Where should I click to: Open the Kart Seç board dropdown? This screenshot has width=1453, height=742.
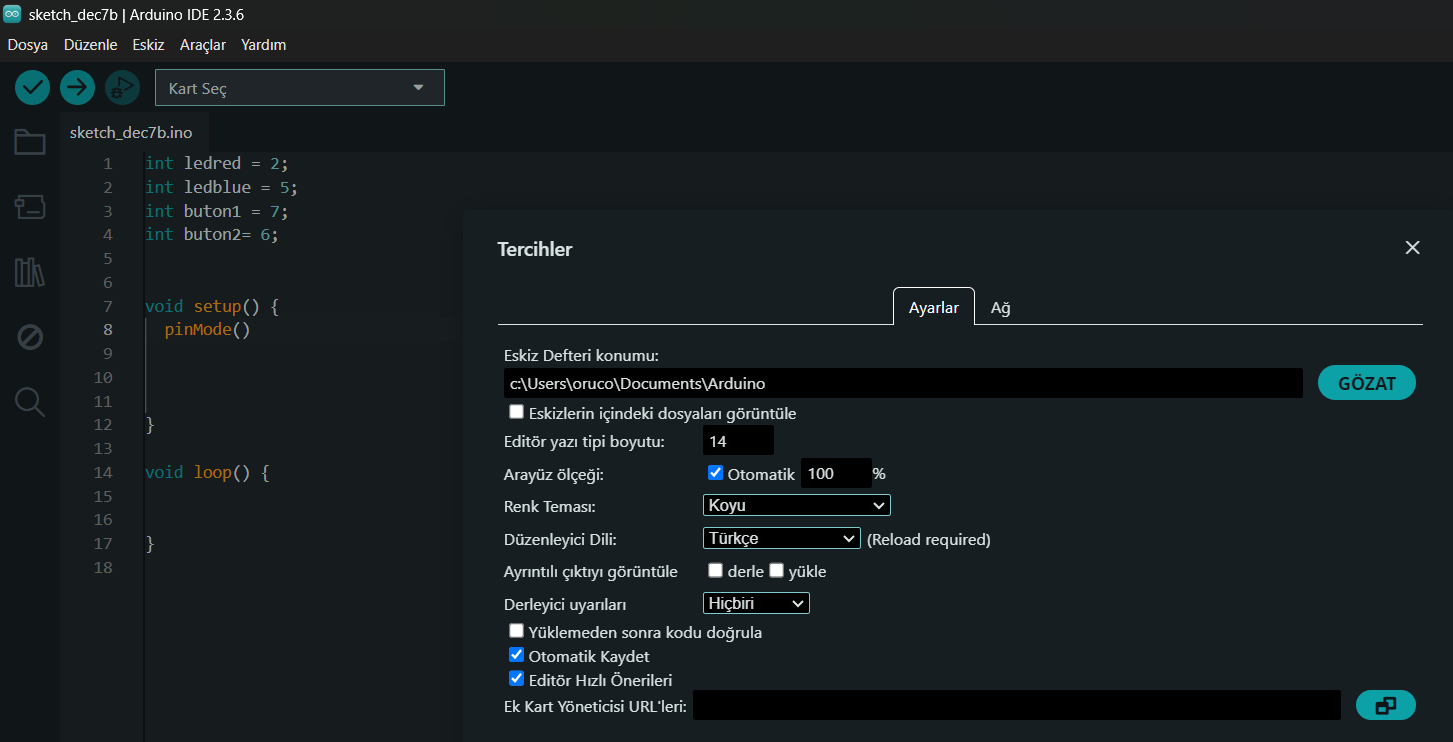300,88
